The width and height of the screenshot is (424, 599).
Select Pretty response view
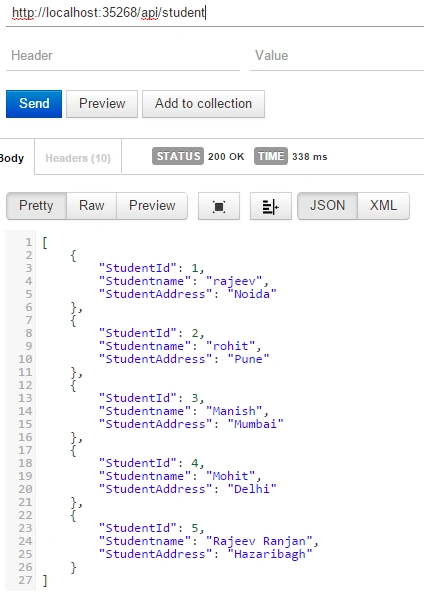pos(36,206)
